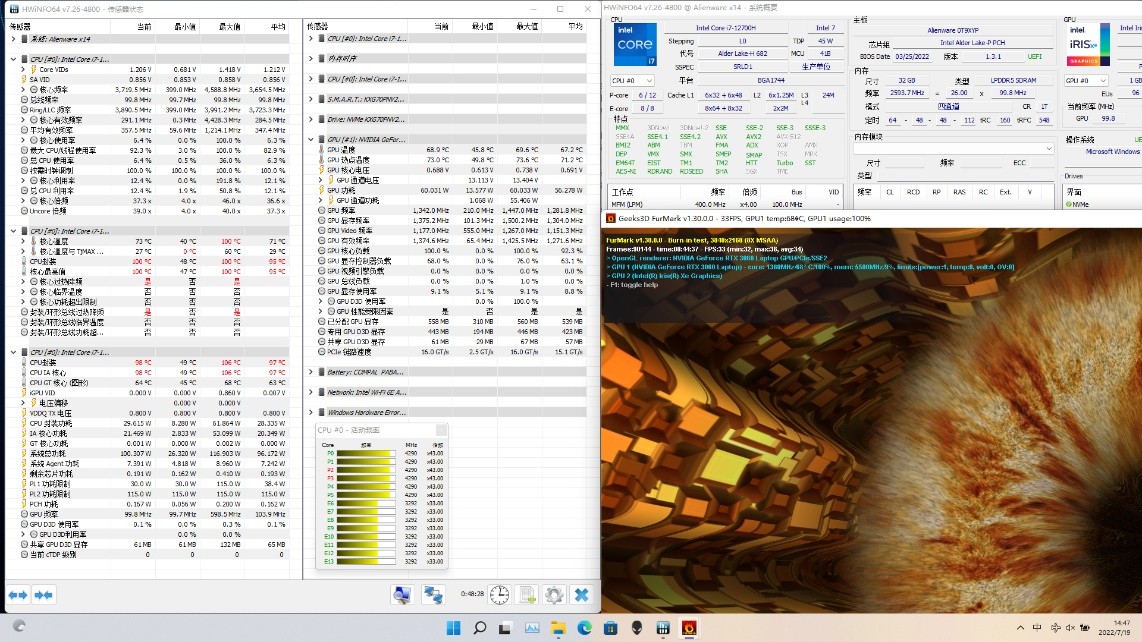Click the SSE4.1 instruction set indicator
Image resolution: width=1142 pixels, height=642 pixels.
pyautogui.click(x=655, y=136)
